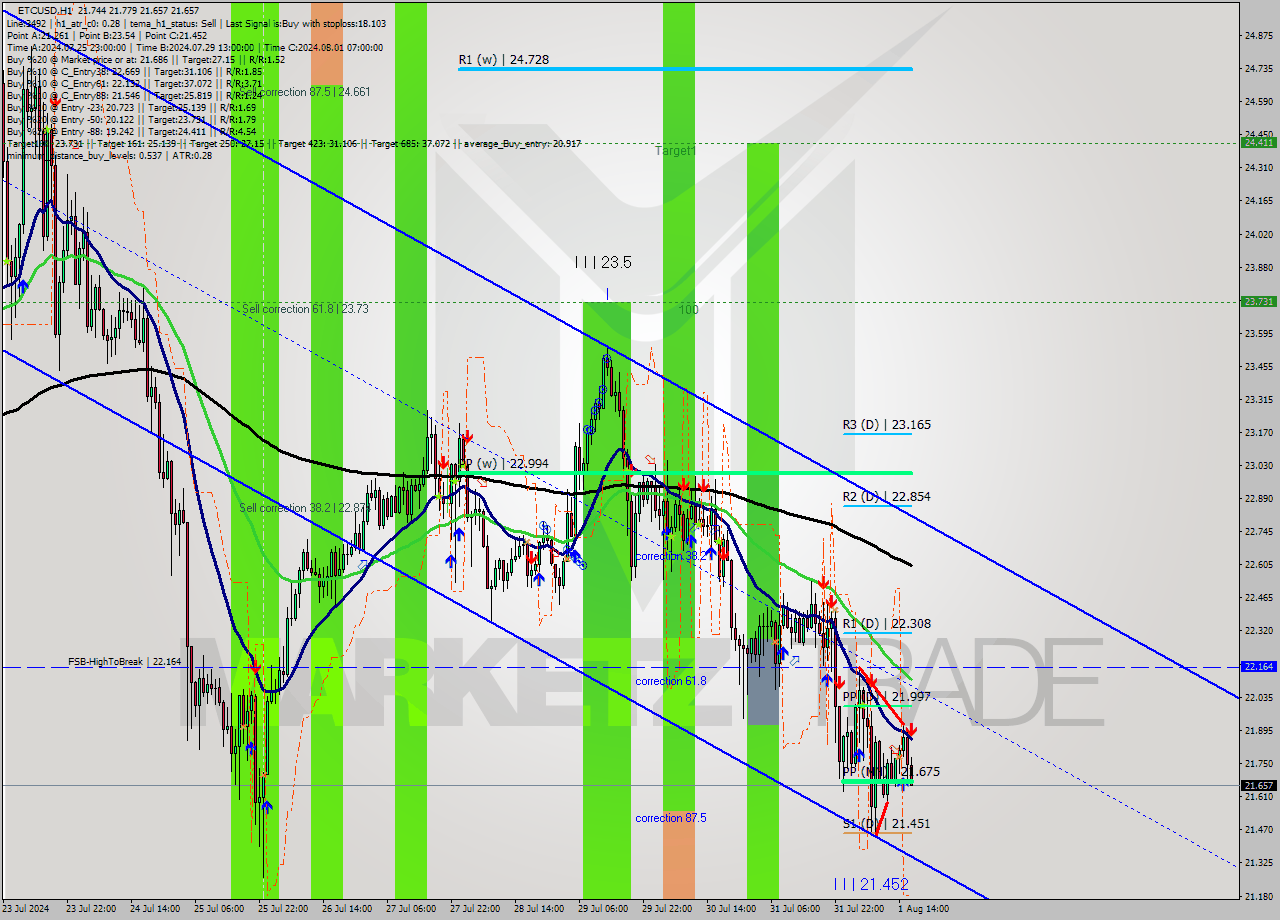Click the 31 Jul 22:00 time label

pyautogui.click(x=859, y=909)
